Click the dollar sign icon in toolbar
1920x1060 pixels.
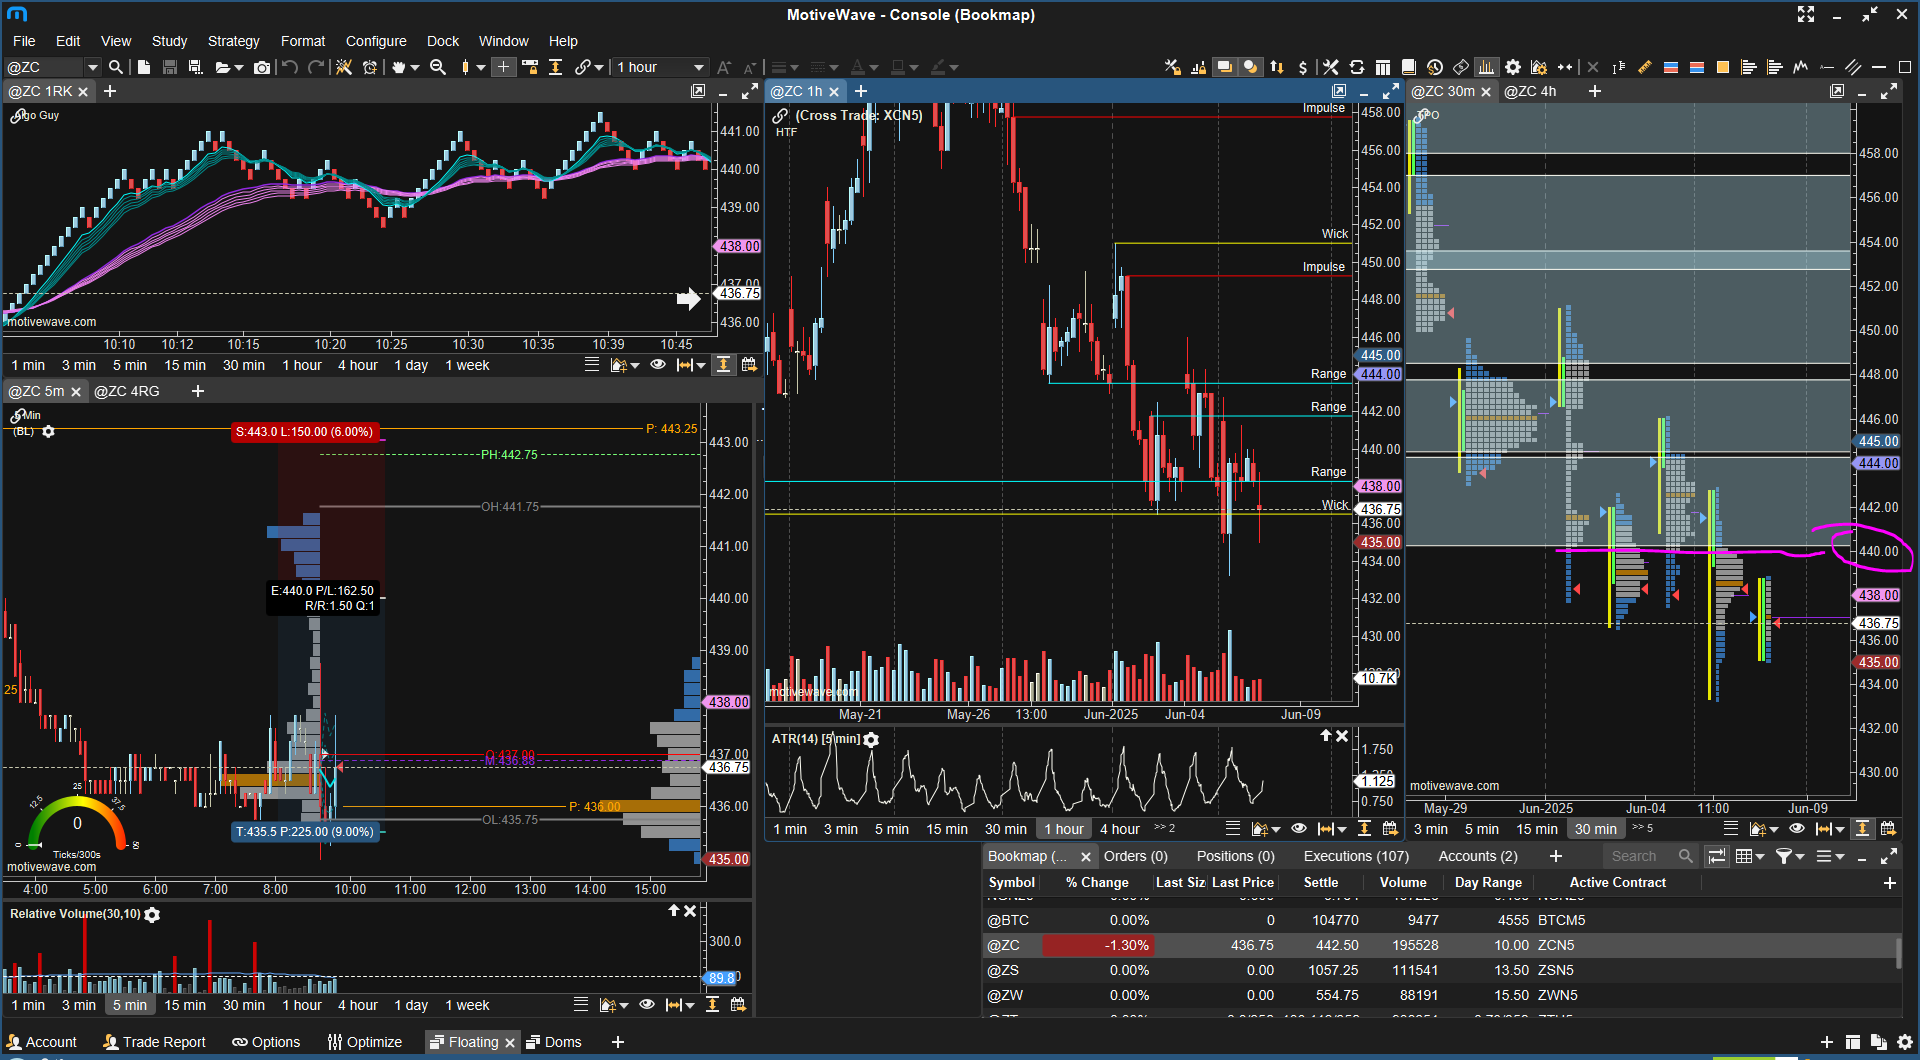pyautogui.click(x=1302, y=67)
